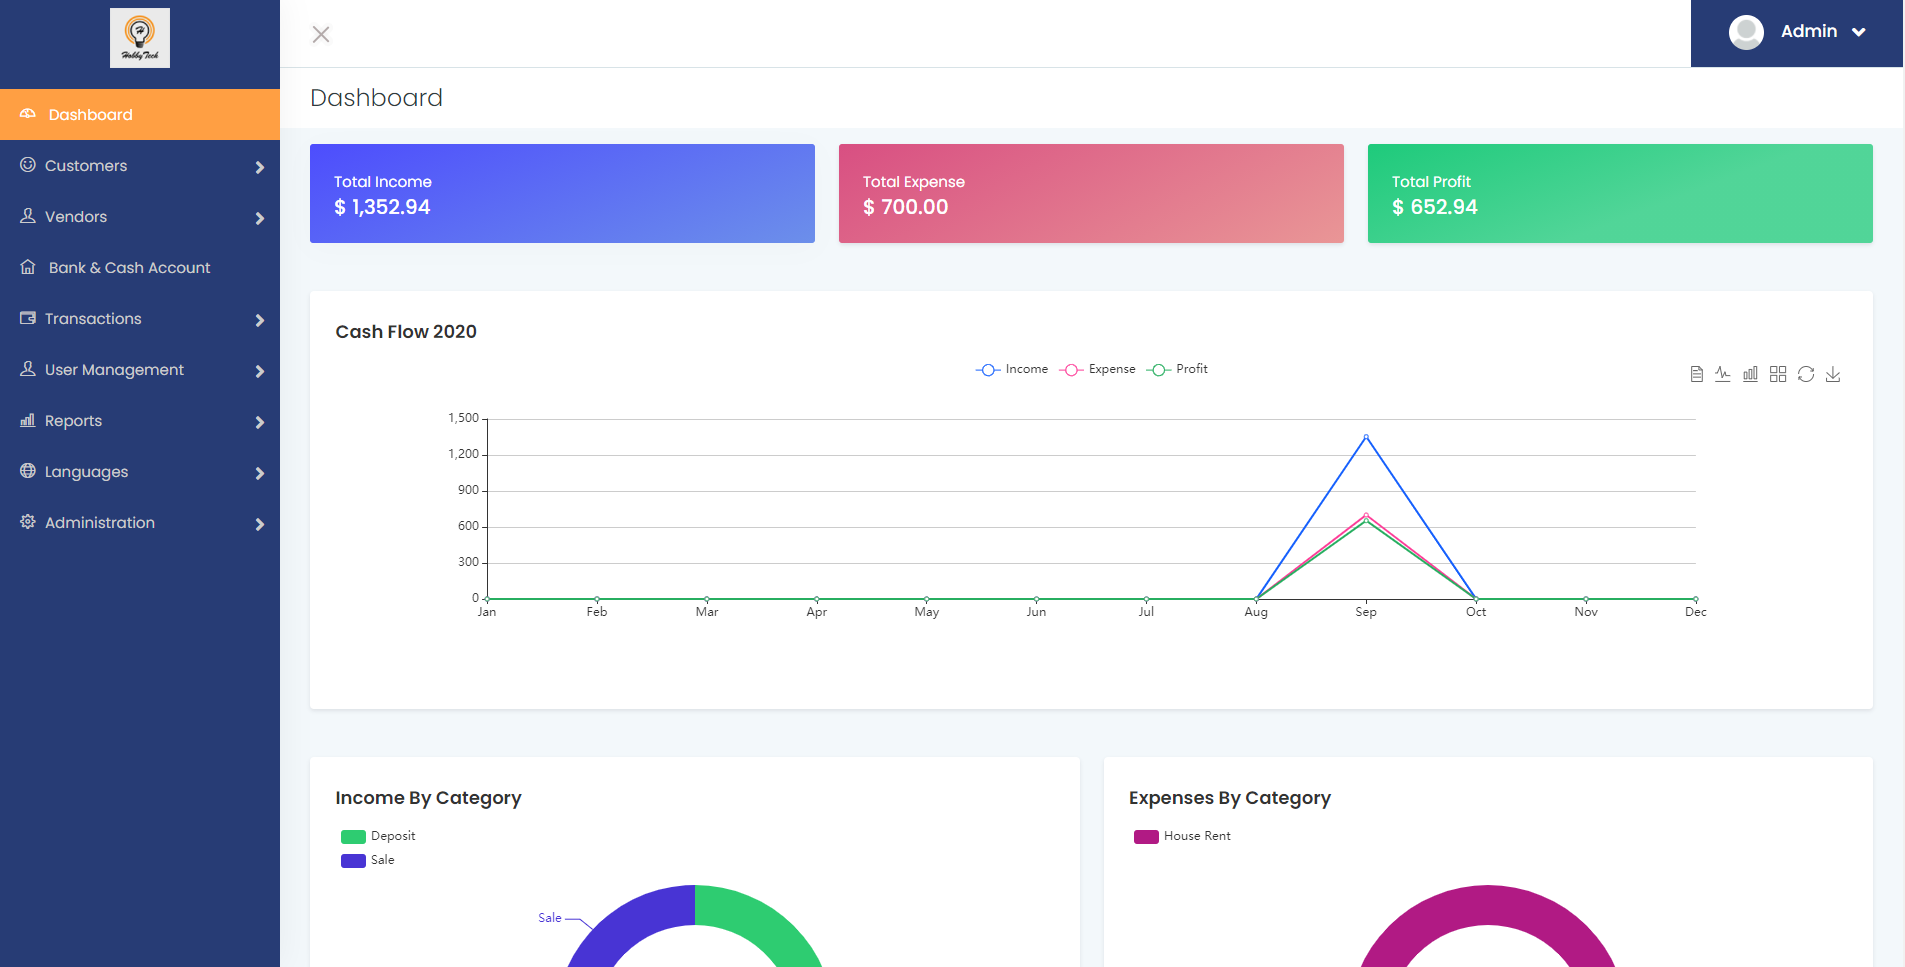Viewport: 1905px width, 967px height.
Task: Open the Admin dropdown arrow
Action: tap(1859, 32)
